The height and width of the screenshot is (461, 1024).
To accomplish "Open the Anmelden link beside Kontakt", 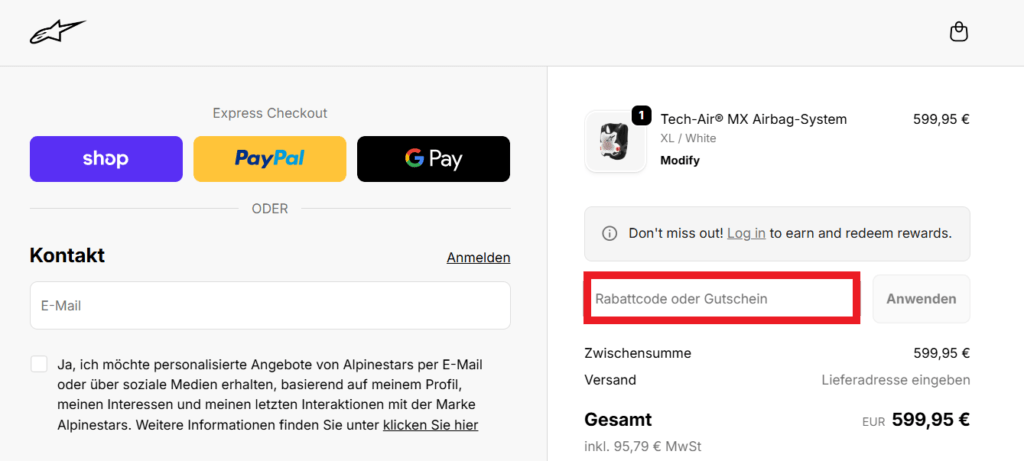I will (478, 258).
